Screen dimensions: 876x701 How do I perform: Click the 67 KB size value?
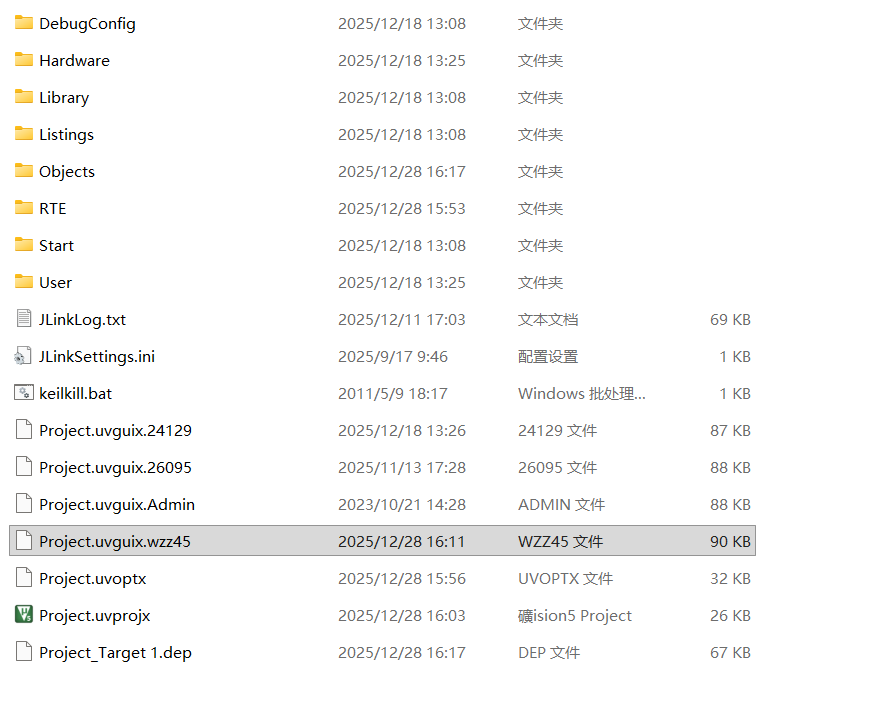730,652
